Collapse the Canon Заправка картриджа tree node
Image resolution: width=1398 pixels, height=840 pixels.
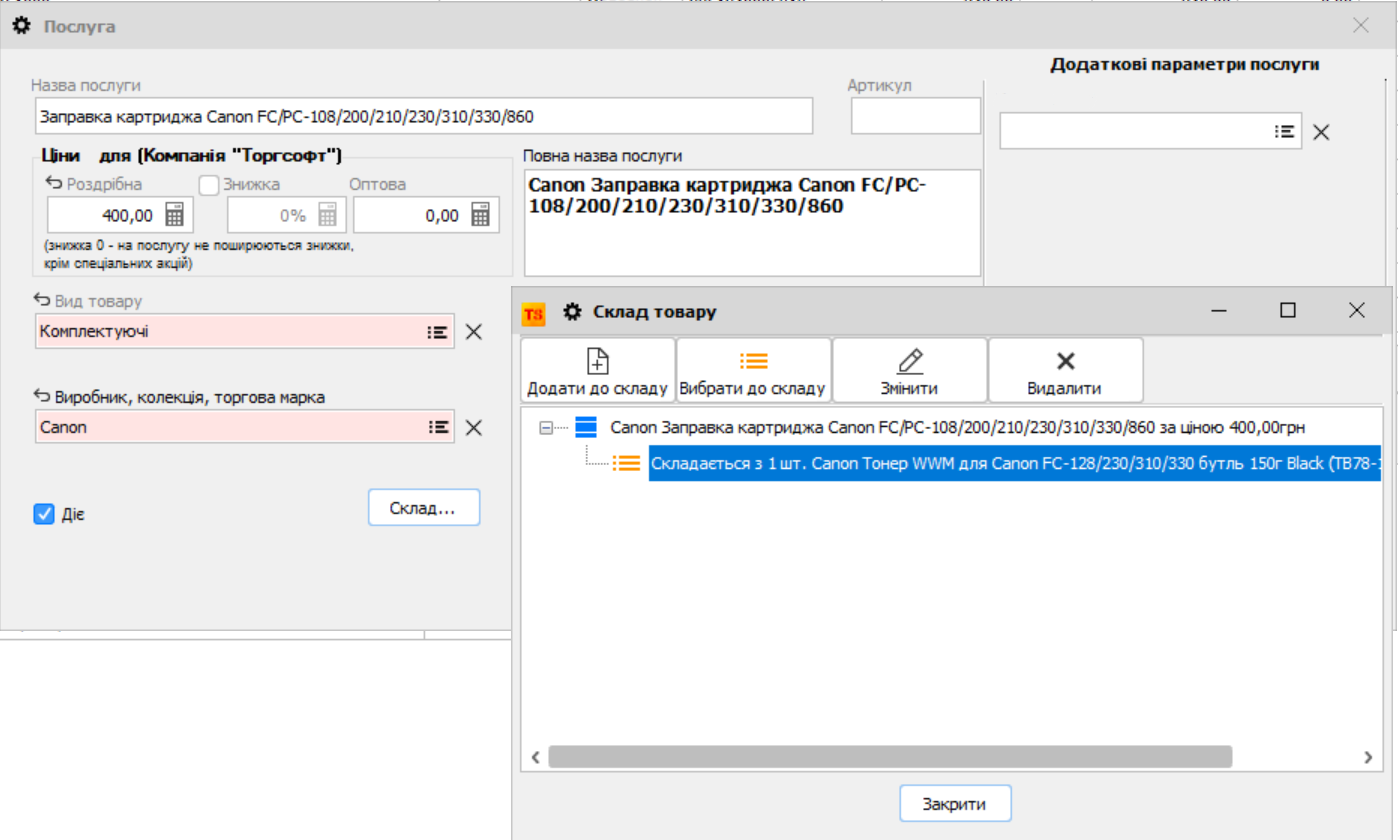[x=546, y=428]
